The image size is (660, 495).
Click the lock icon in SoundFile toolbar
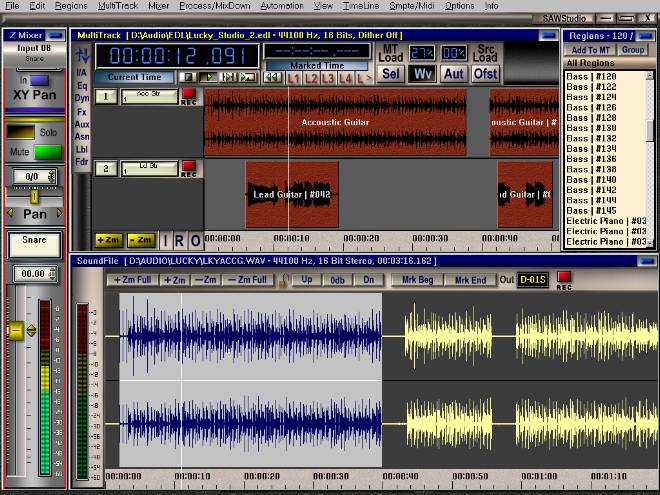pyautogui.click(x=284, y=280)
